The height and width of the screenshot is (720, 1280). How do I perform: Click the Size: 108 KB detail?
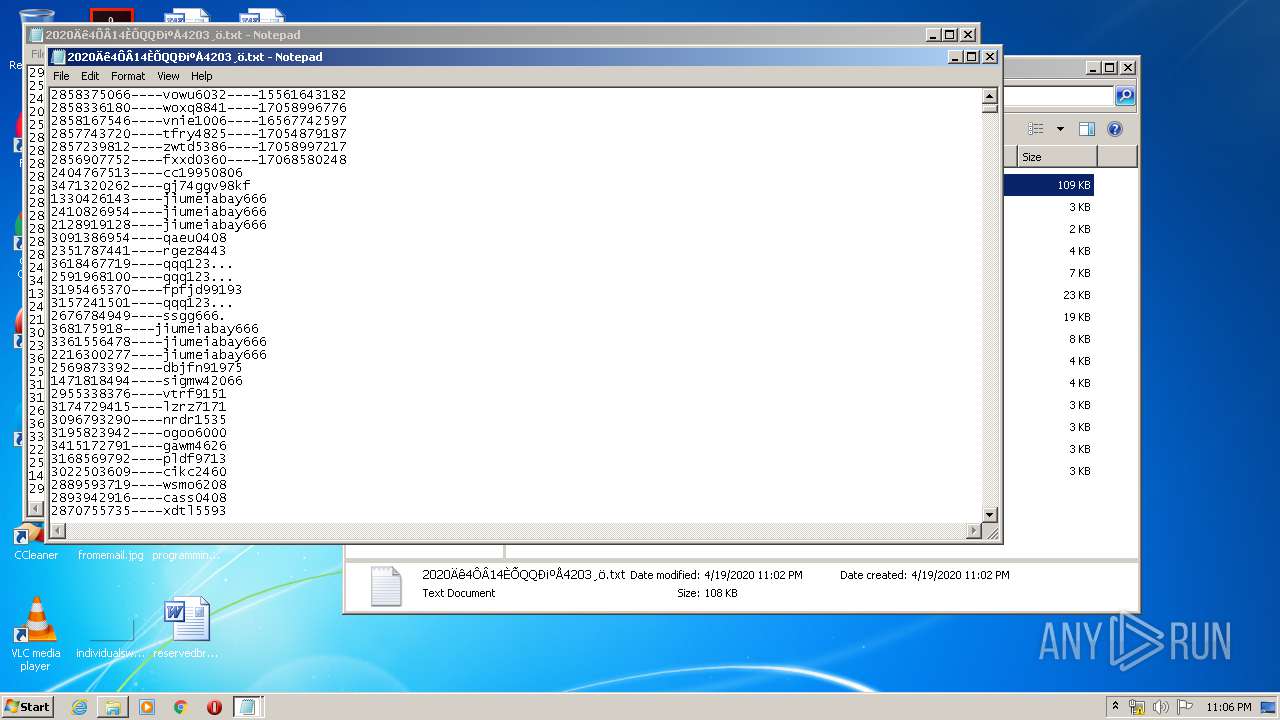[707, 593]
